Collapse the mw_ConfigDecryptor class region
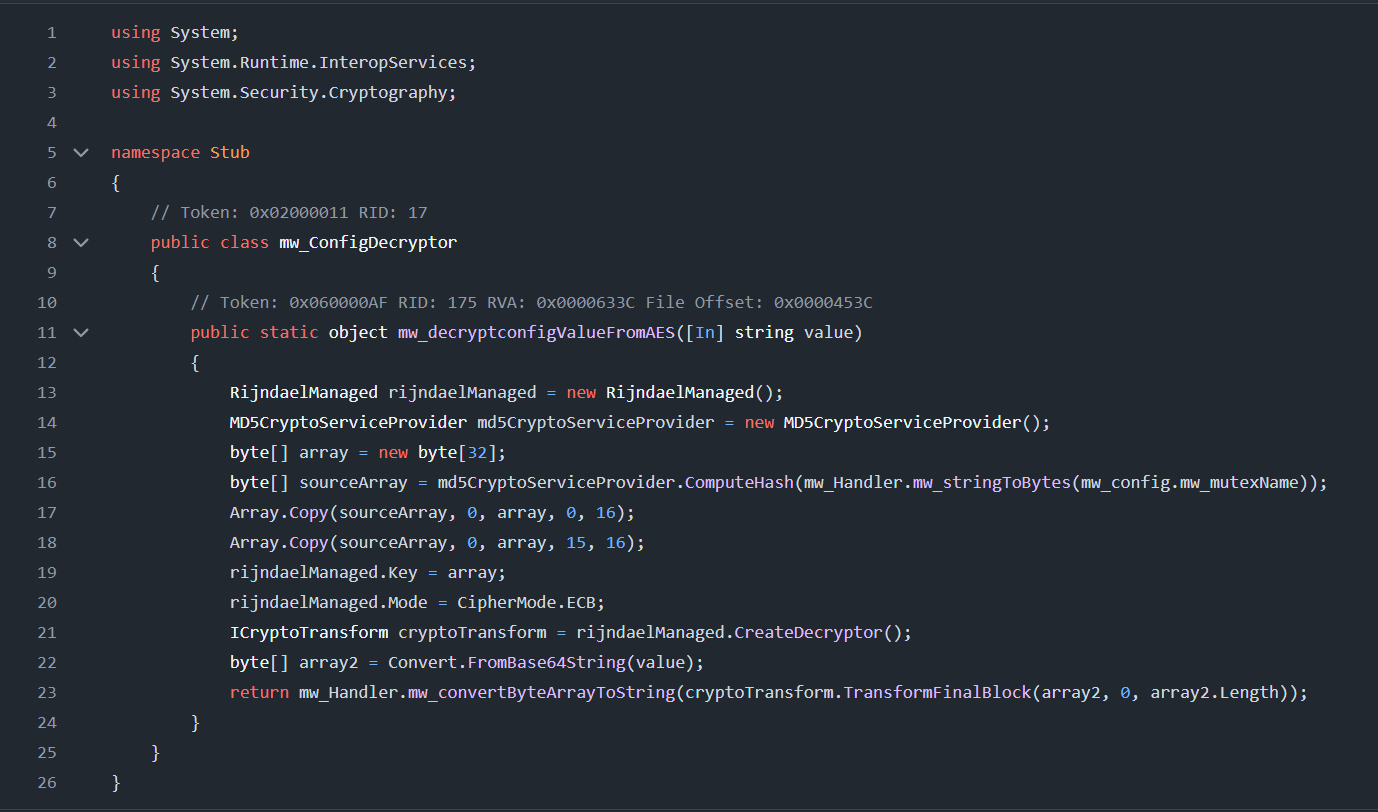This screenshot has width=1378, height=812. [x=81, y=242]
